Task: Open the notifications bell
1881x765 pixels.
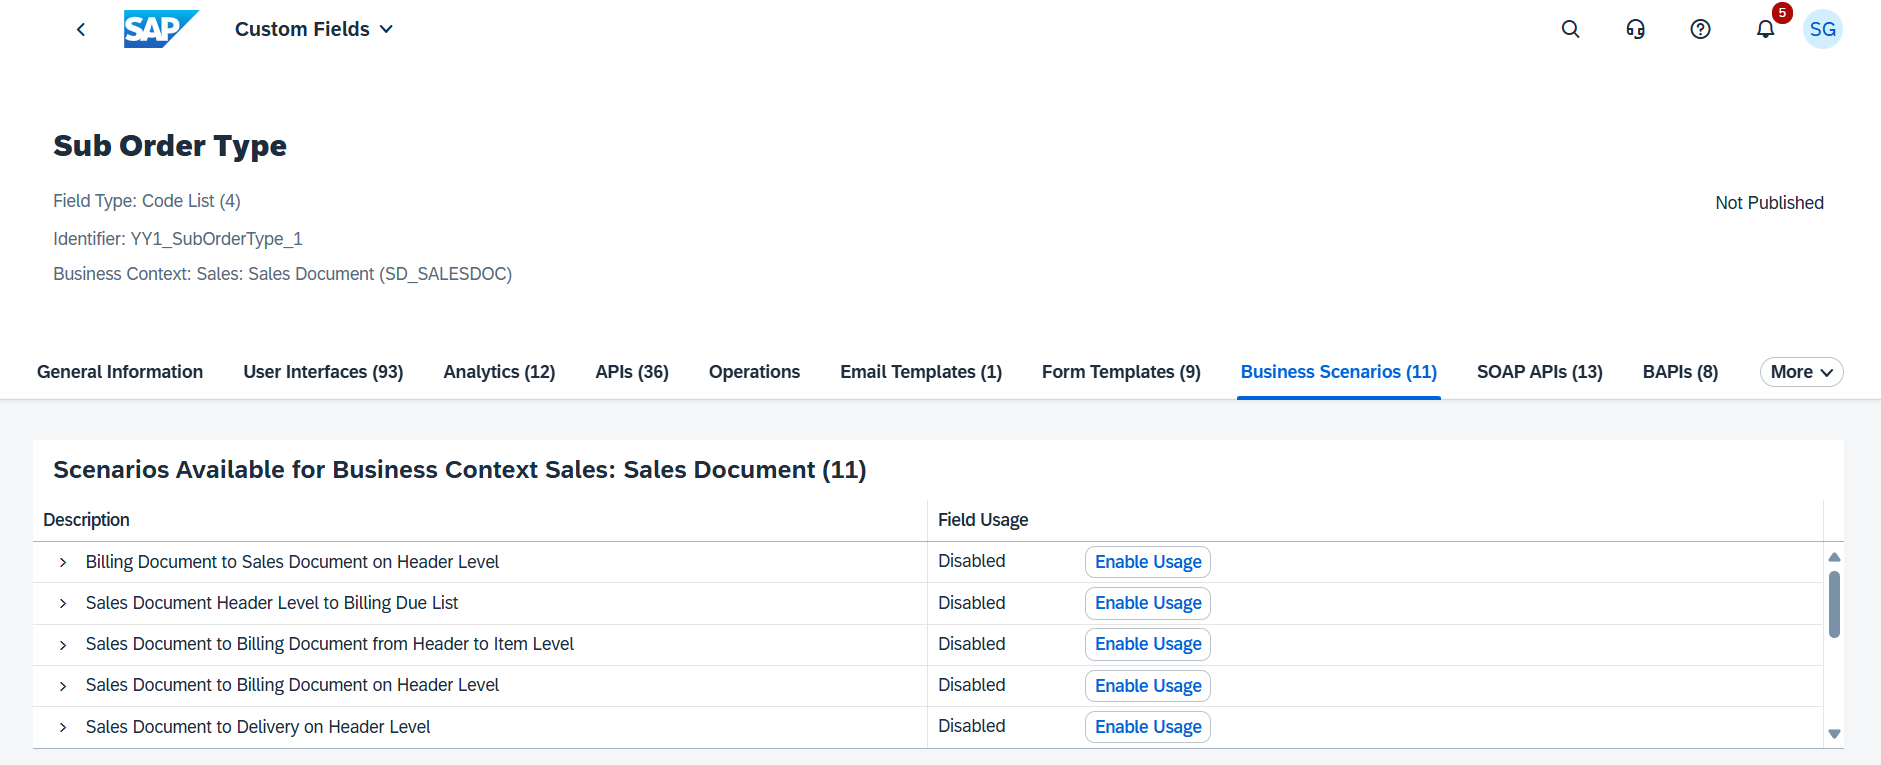Action: 1765,30
